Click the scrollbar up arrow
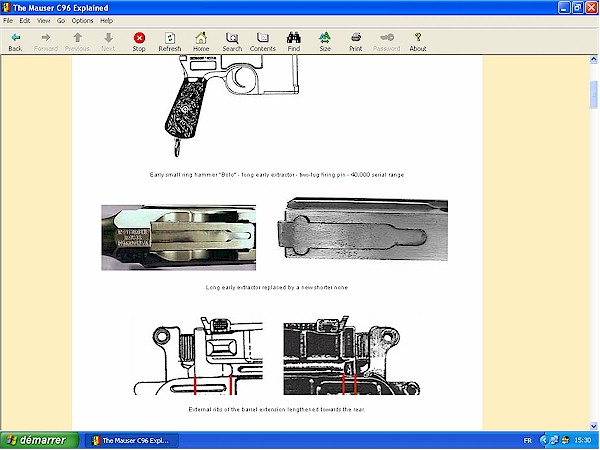The width and height of the screenshot is (600, 450). pos(593,59)
